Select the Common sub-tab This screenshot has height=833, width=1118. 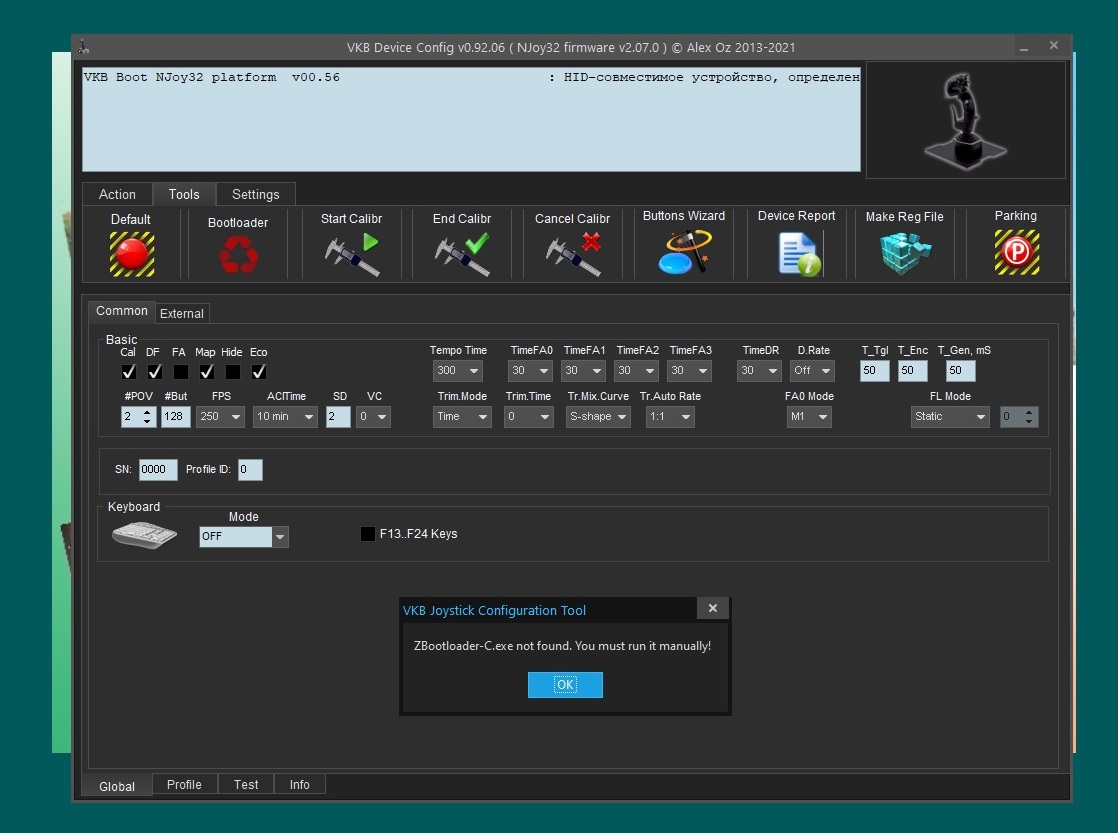122,311
